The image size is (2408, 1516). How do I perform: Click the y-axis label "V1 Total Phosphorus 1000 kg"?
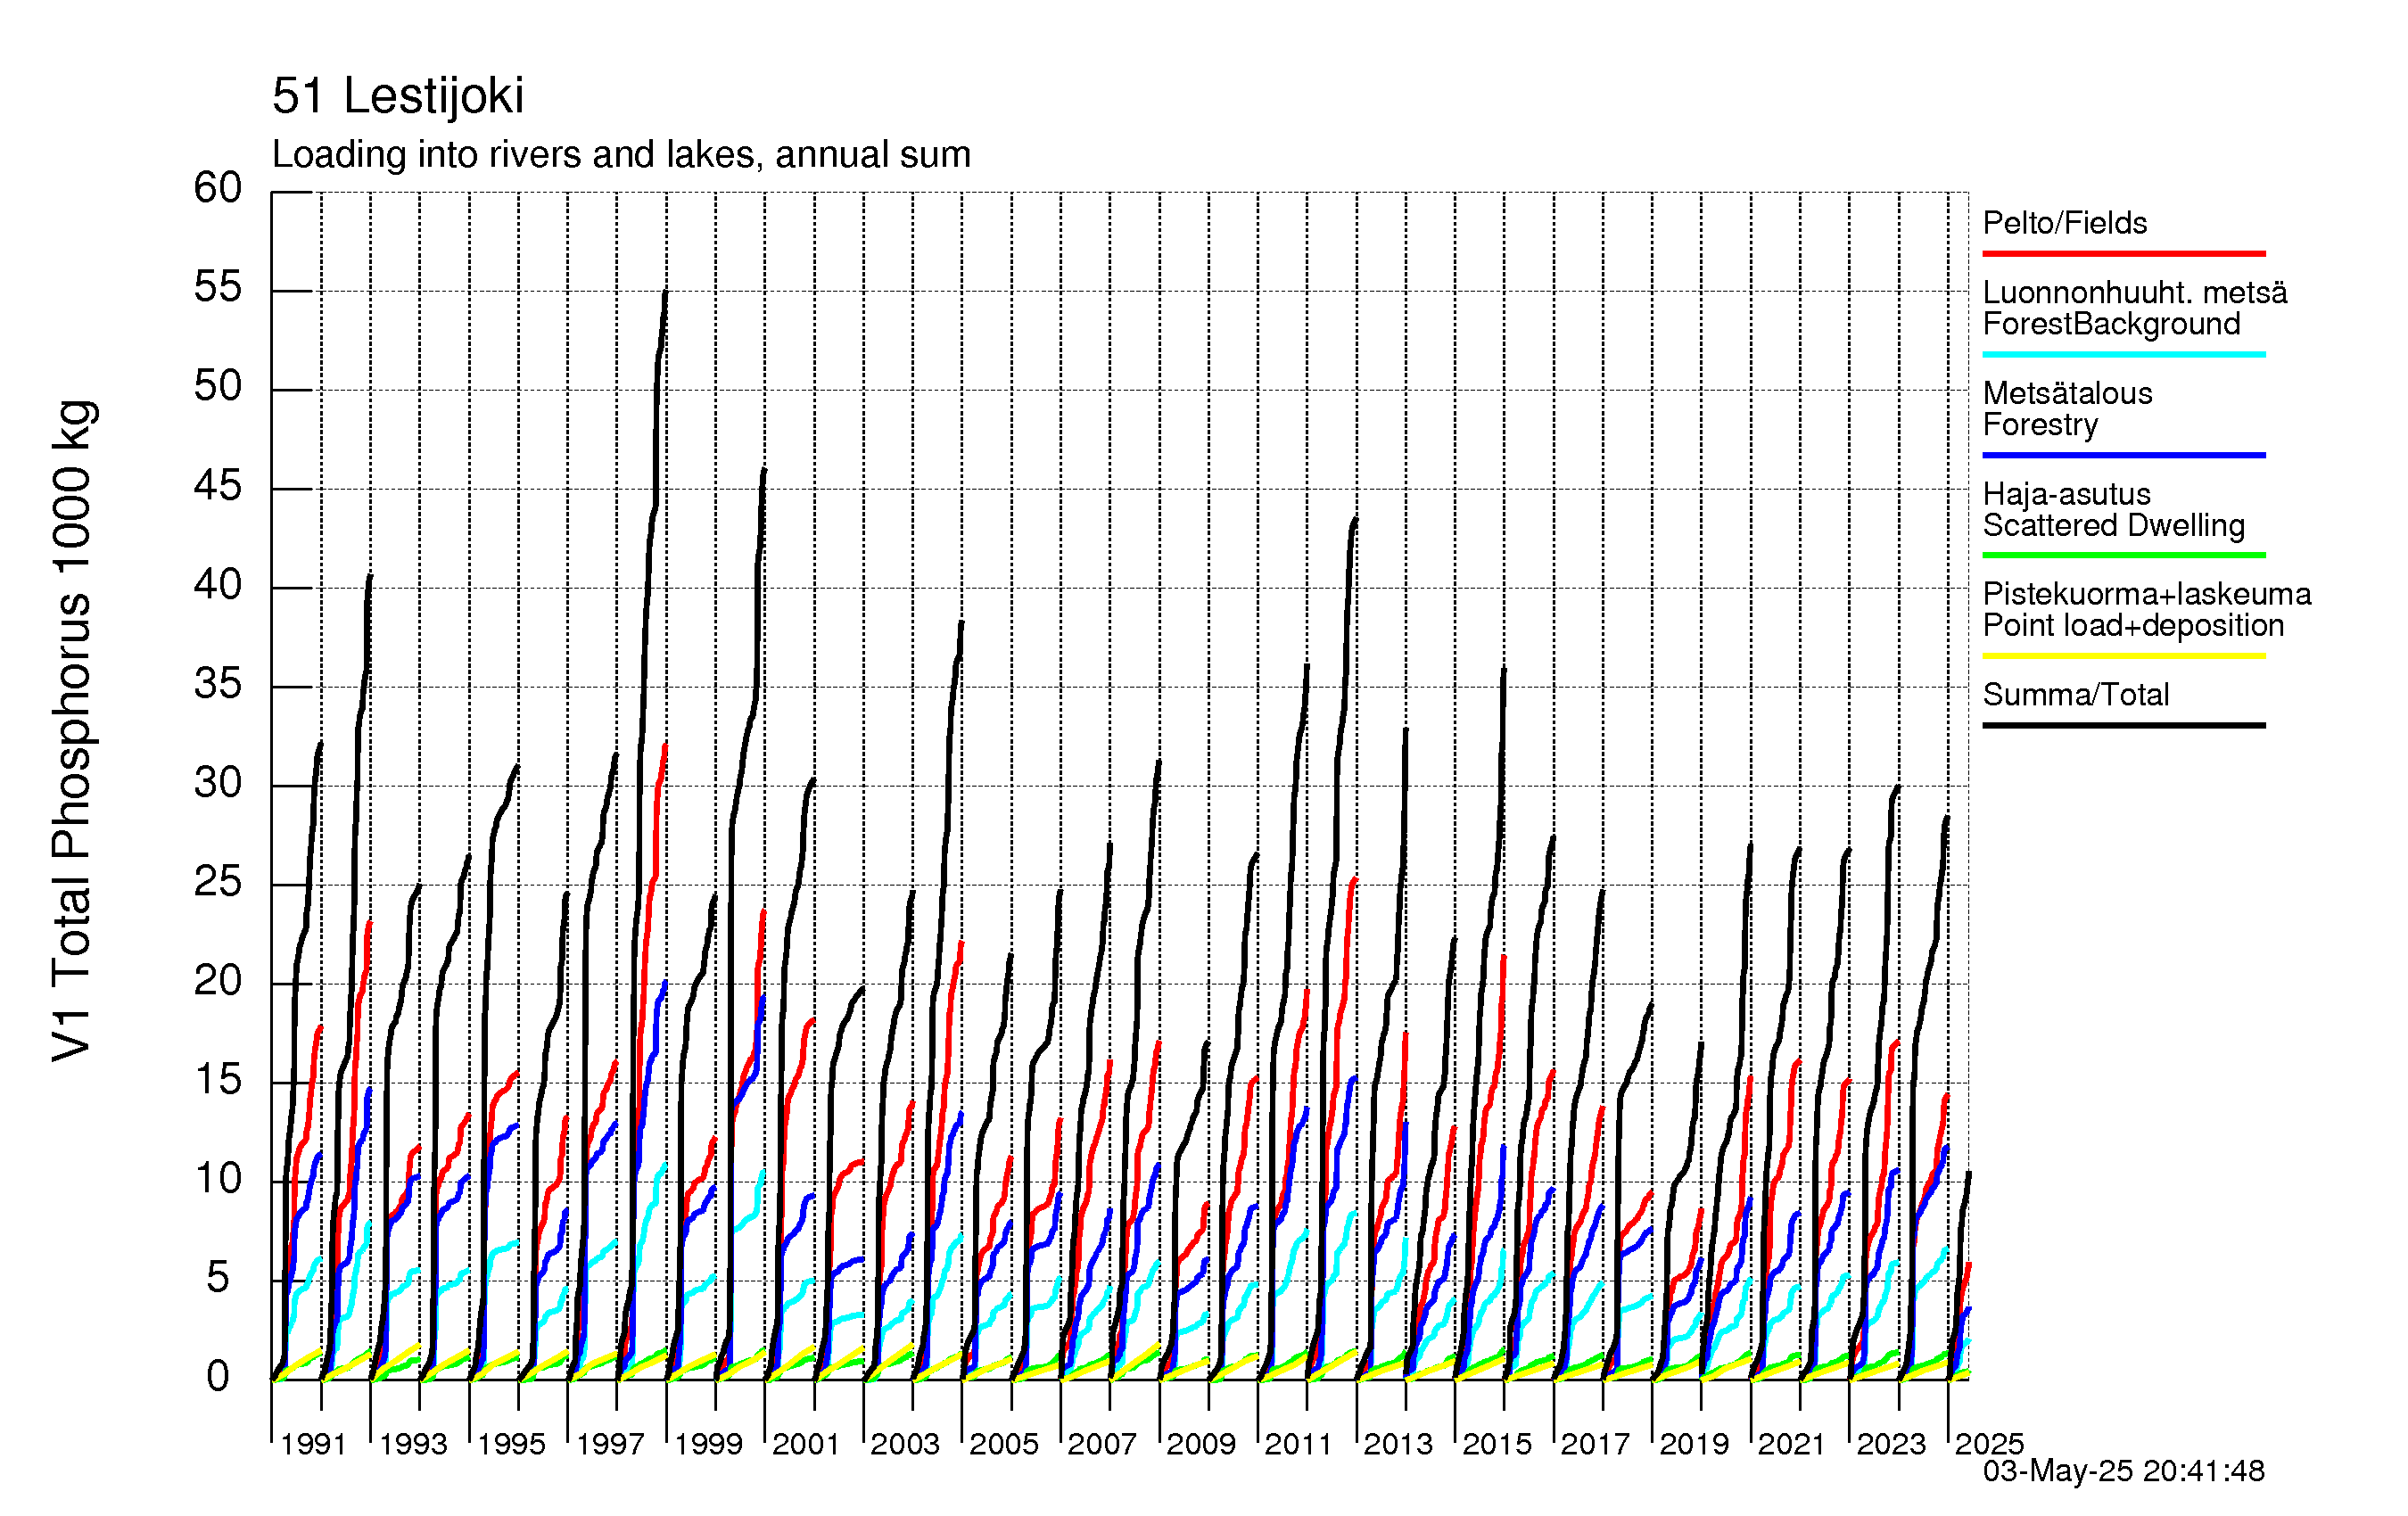pos(72,730)
